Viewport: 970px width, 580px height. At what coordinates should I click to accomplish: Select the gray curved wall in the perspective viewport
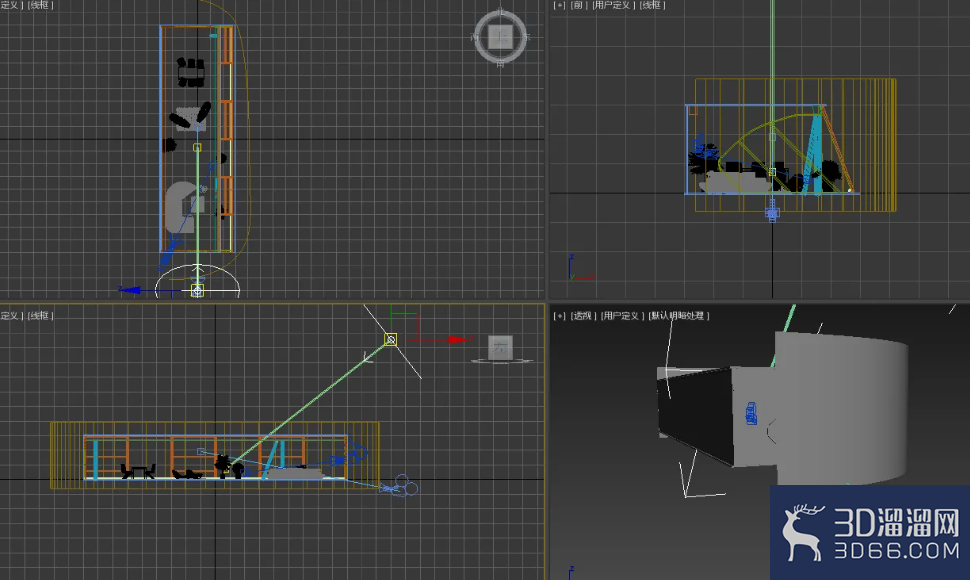[x=841, y=408]
